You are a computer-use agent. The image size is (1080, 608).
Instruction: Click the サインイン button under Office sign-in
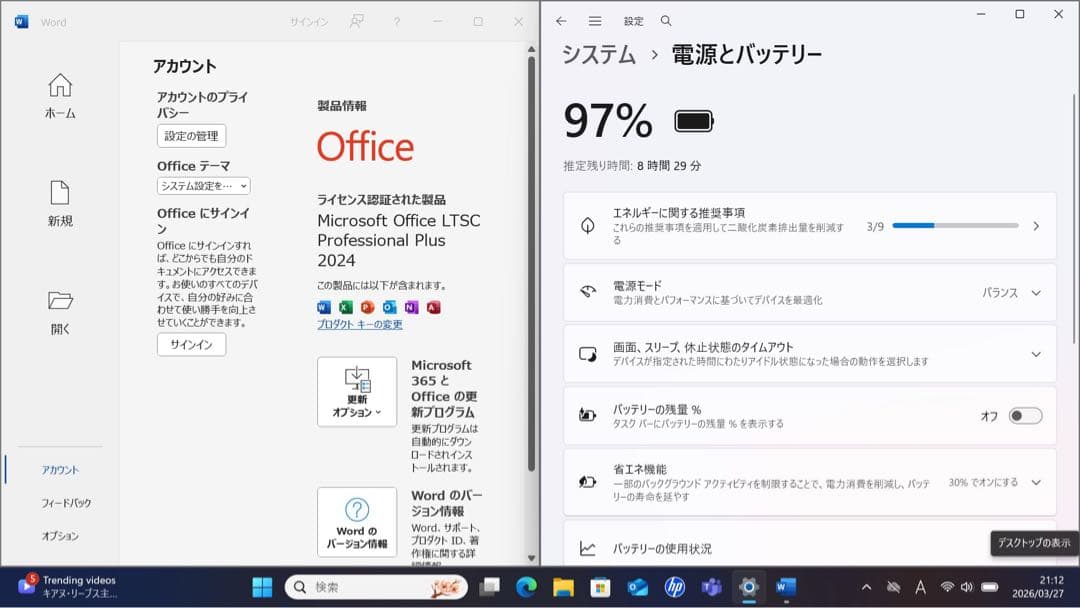click(191, 344)
